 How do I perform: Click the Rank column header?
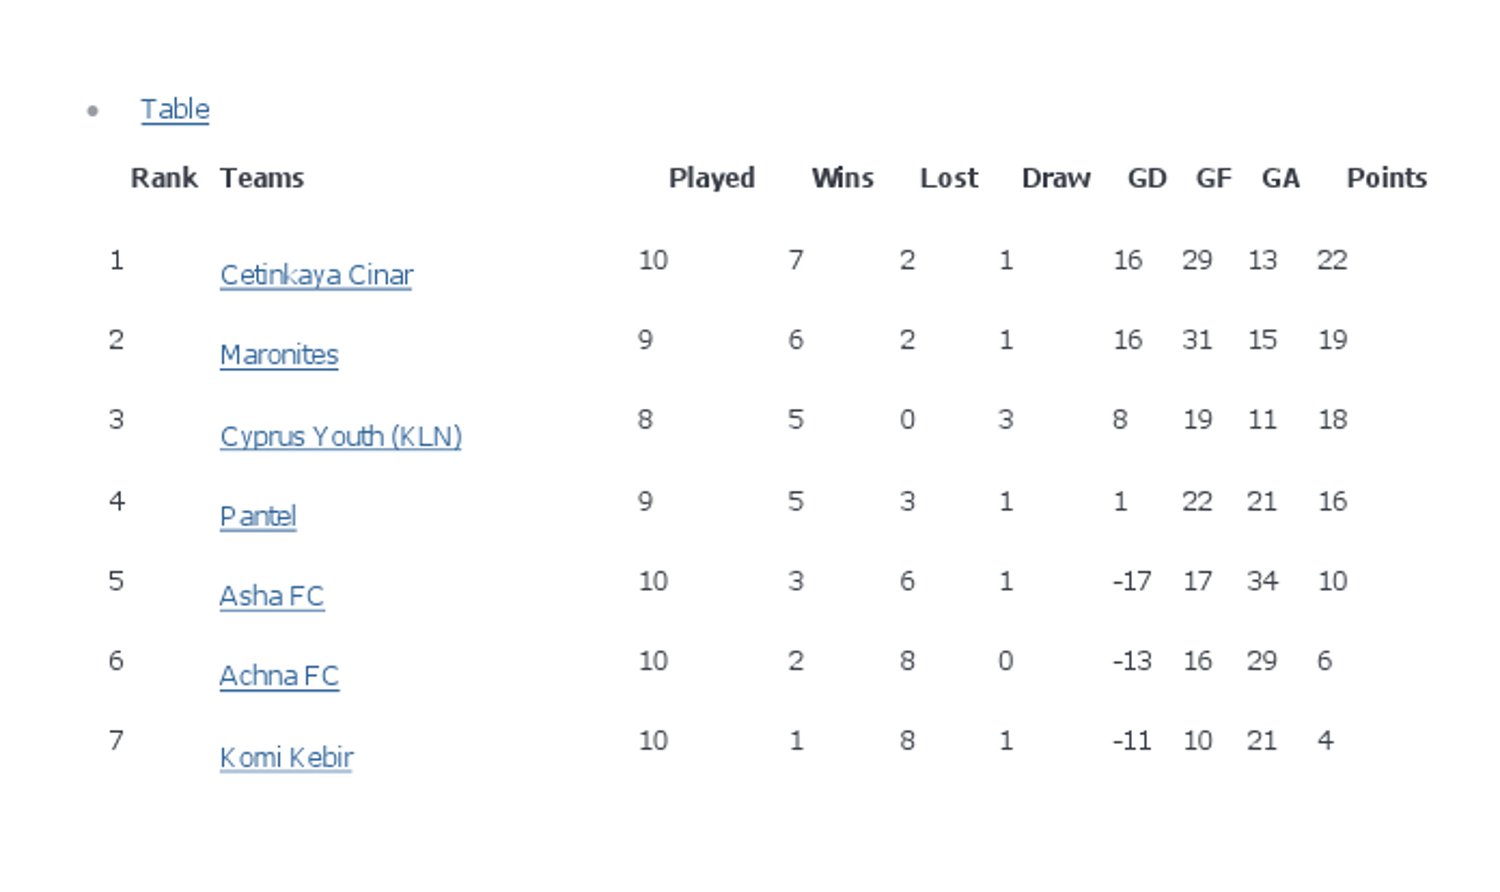(x=164, y=178)
